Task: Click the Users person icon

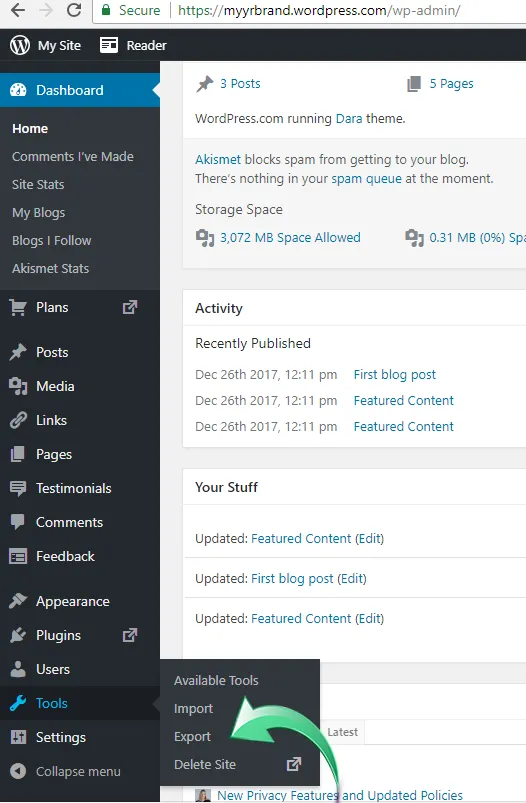Action: 18,669
